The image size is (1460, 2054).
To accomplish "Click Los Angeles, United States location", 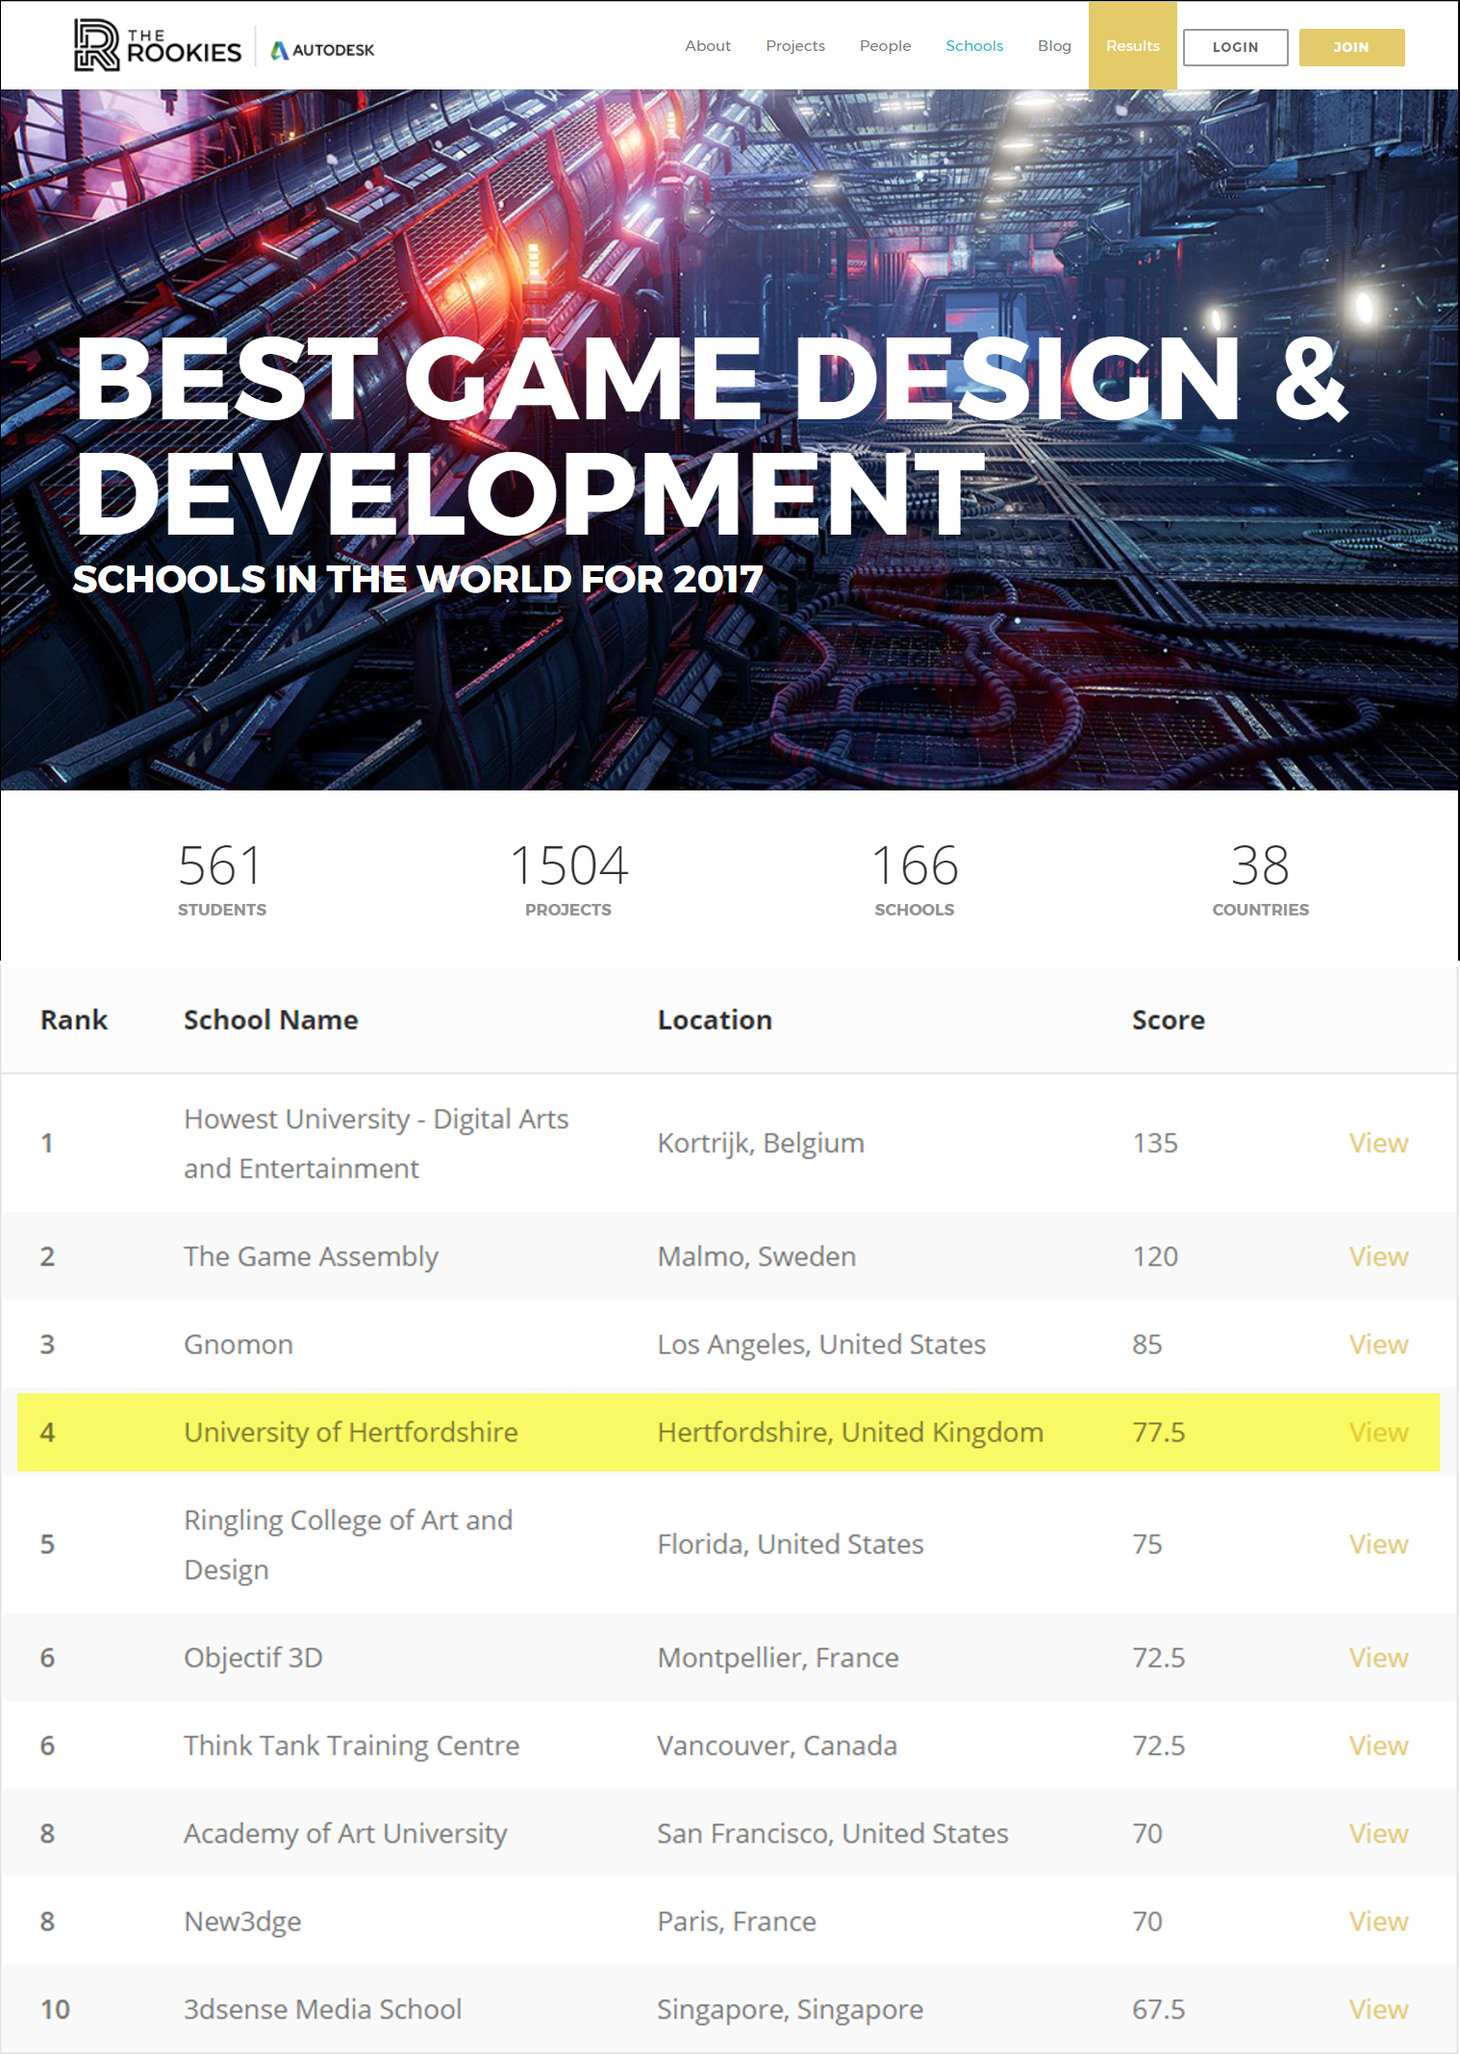I will (822, 1344).
